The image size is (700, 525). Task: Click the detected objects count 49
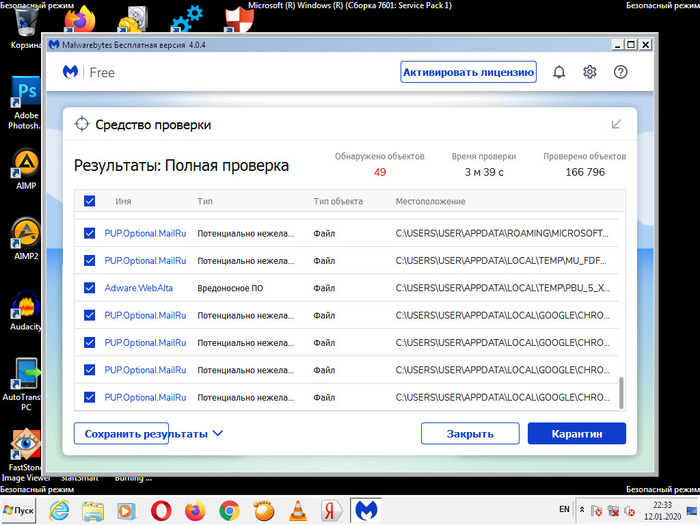pos(380,172)
